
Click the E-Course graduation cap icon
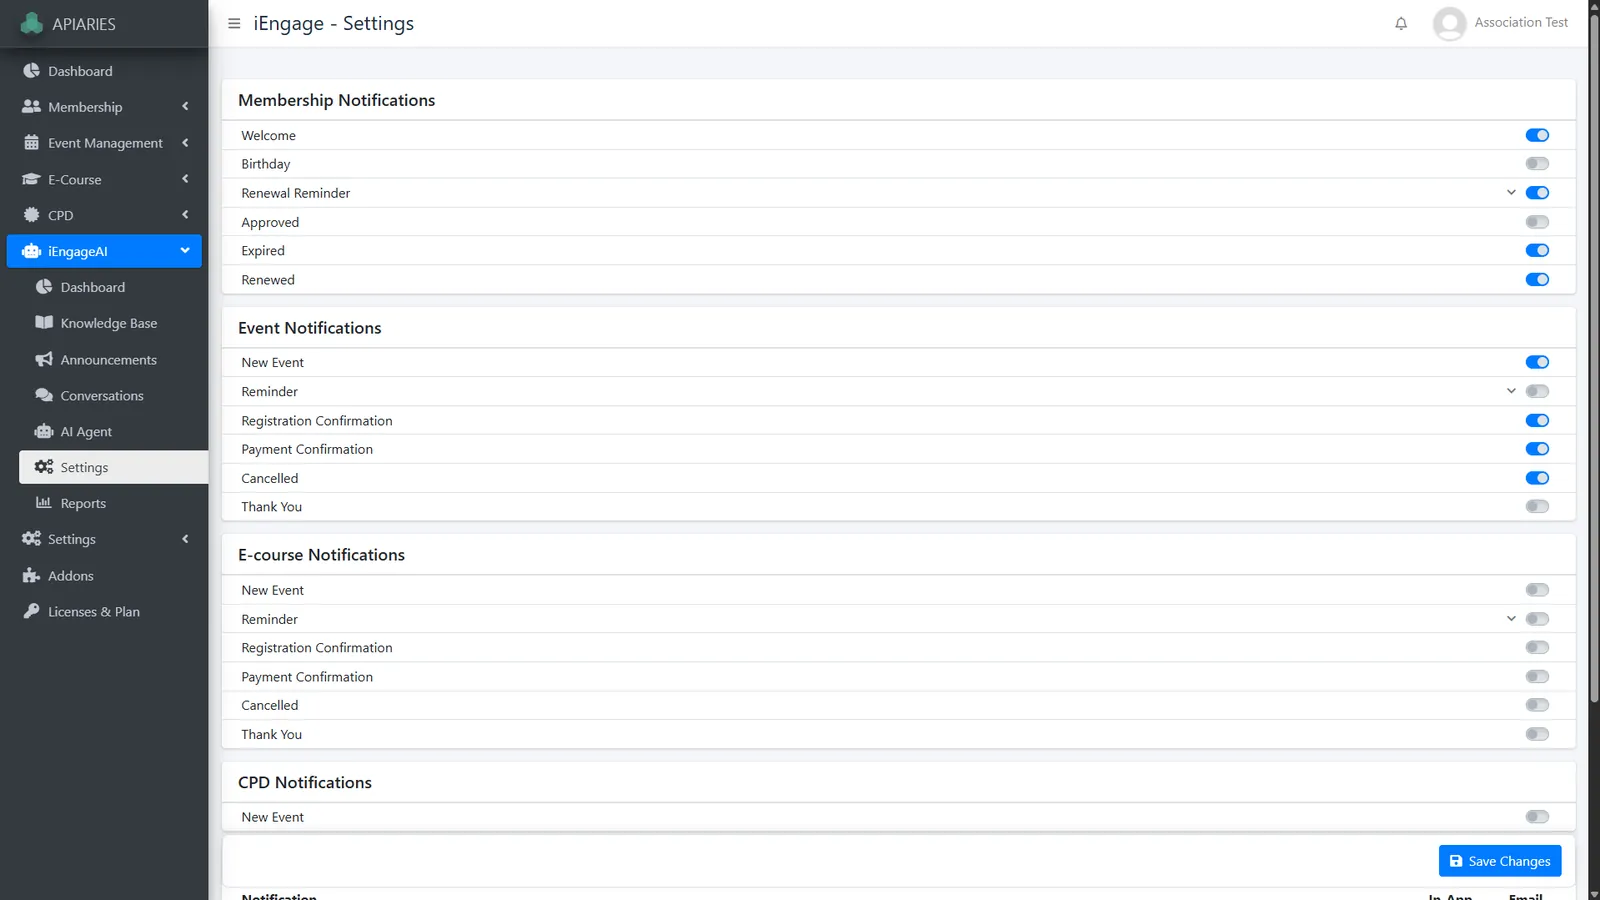32,179
